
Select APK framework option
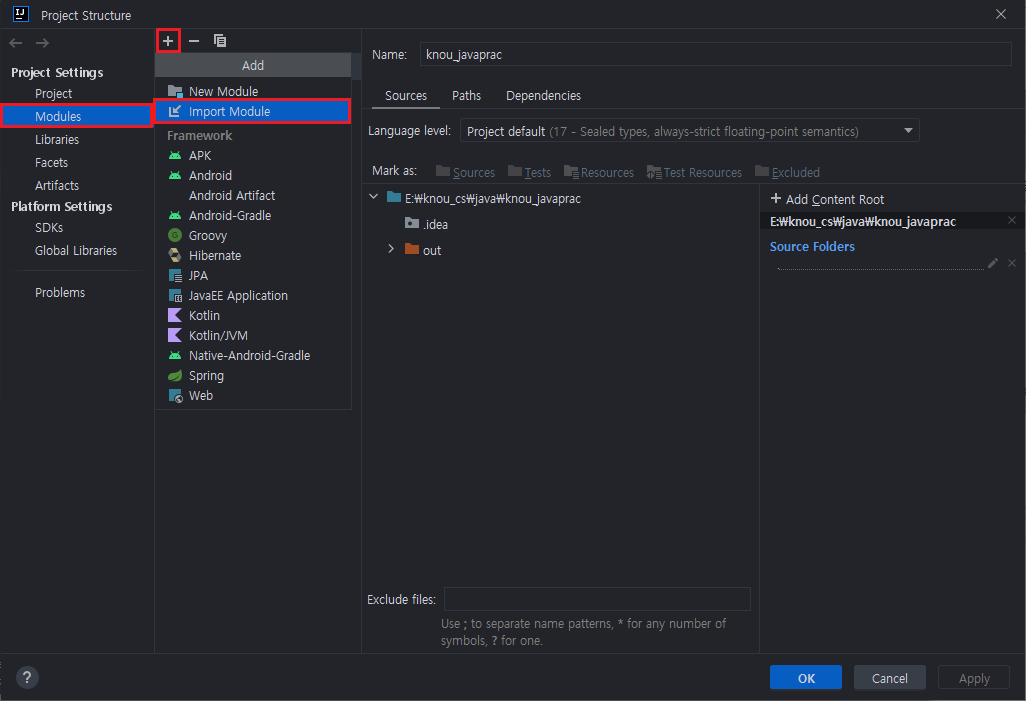click(253, 155)
